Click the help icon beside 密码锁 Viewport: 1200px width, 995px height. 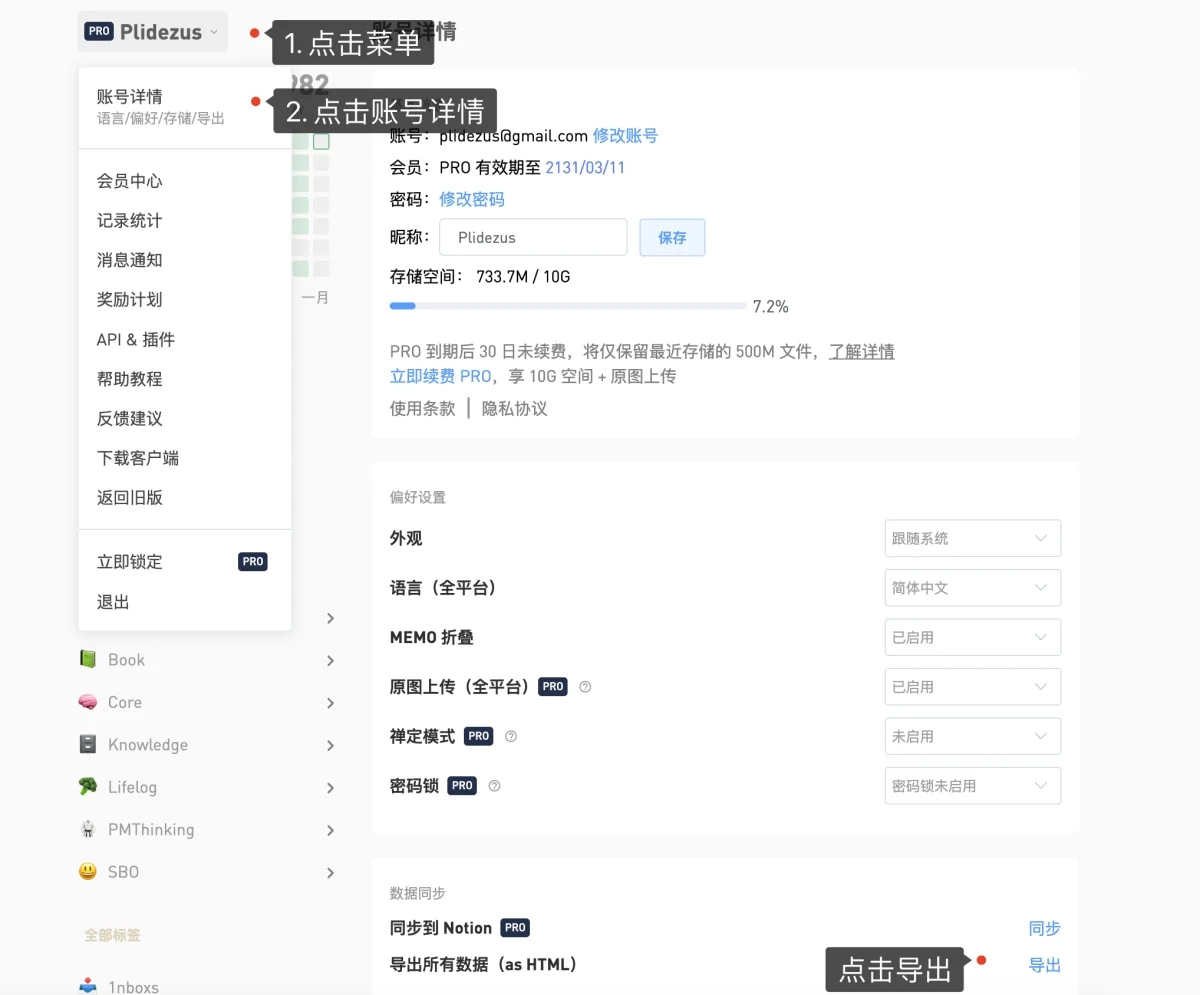(x=494, y=785)
